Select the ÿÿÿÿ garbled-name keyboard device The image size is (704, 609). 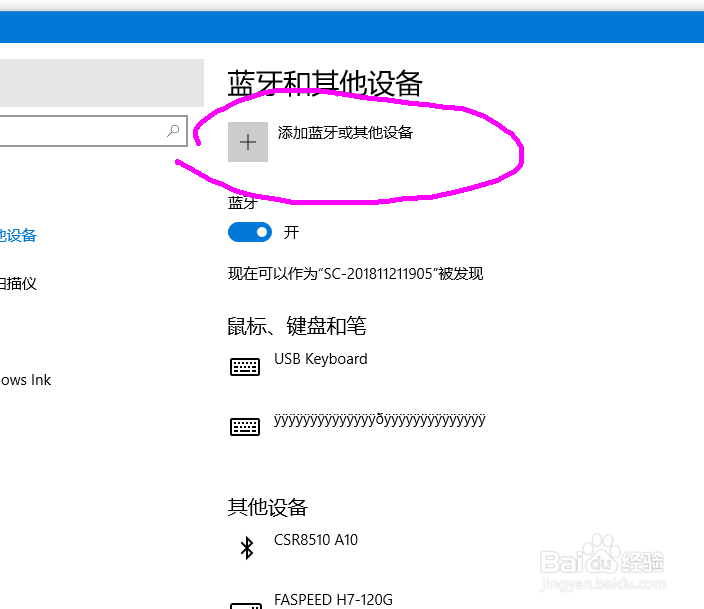379,419
